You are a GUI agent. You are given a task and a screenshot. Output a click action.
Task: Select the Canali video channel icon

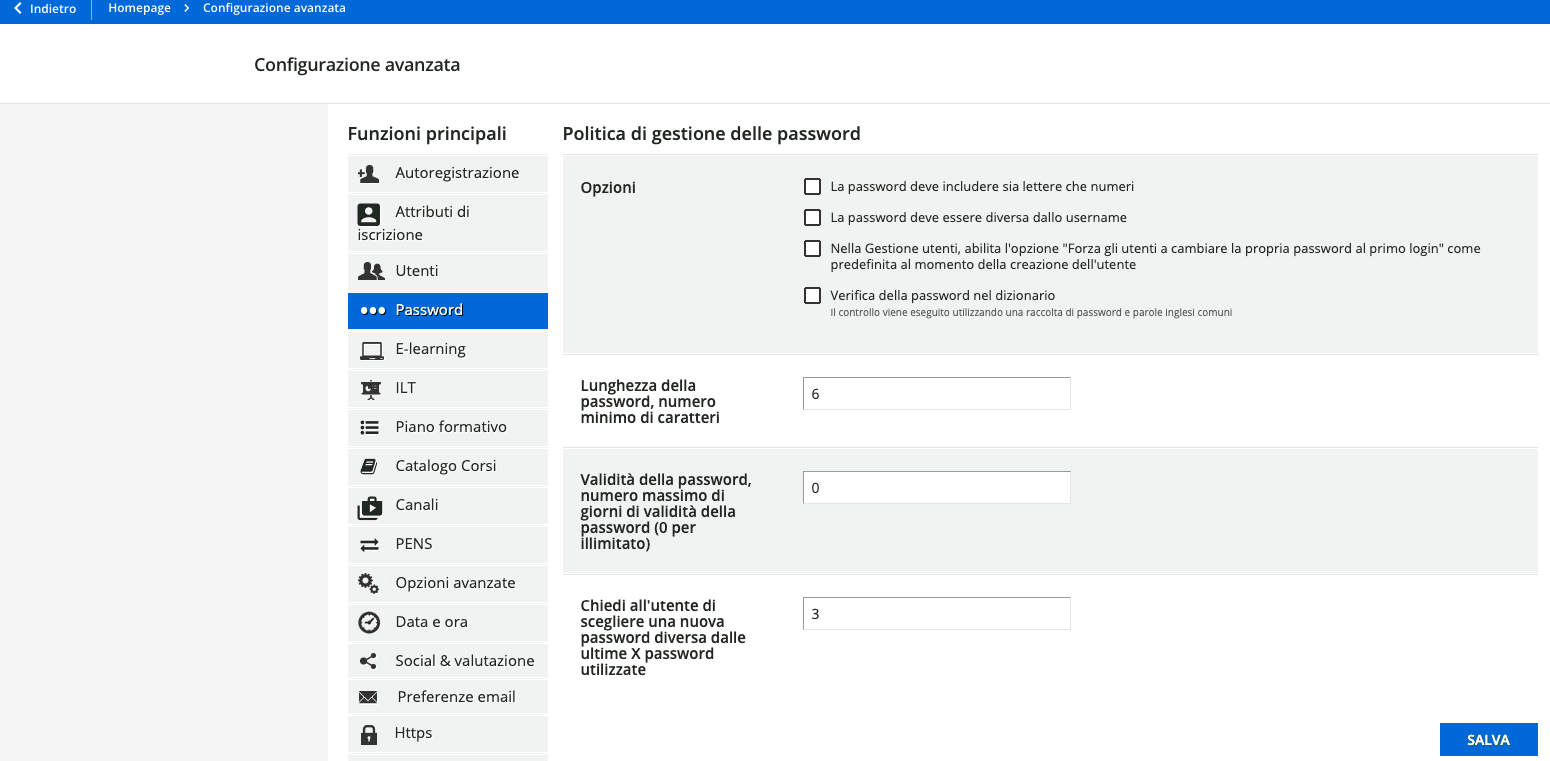coord(368,505)
